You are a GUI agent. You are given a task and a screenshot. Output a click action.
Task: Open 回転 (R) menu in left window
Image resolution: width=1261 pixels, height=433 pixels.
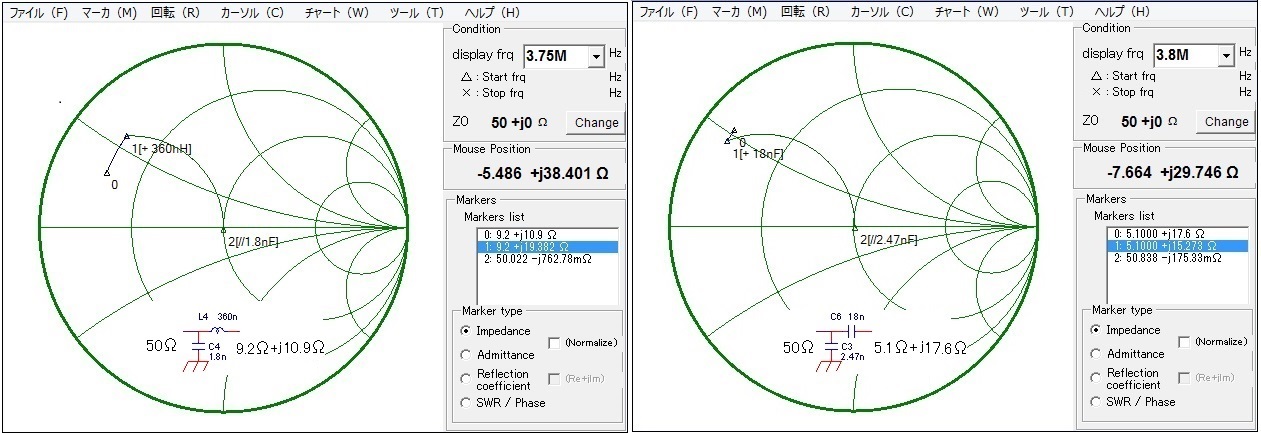point(175,13)
